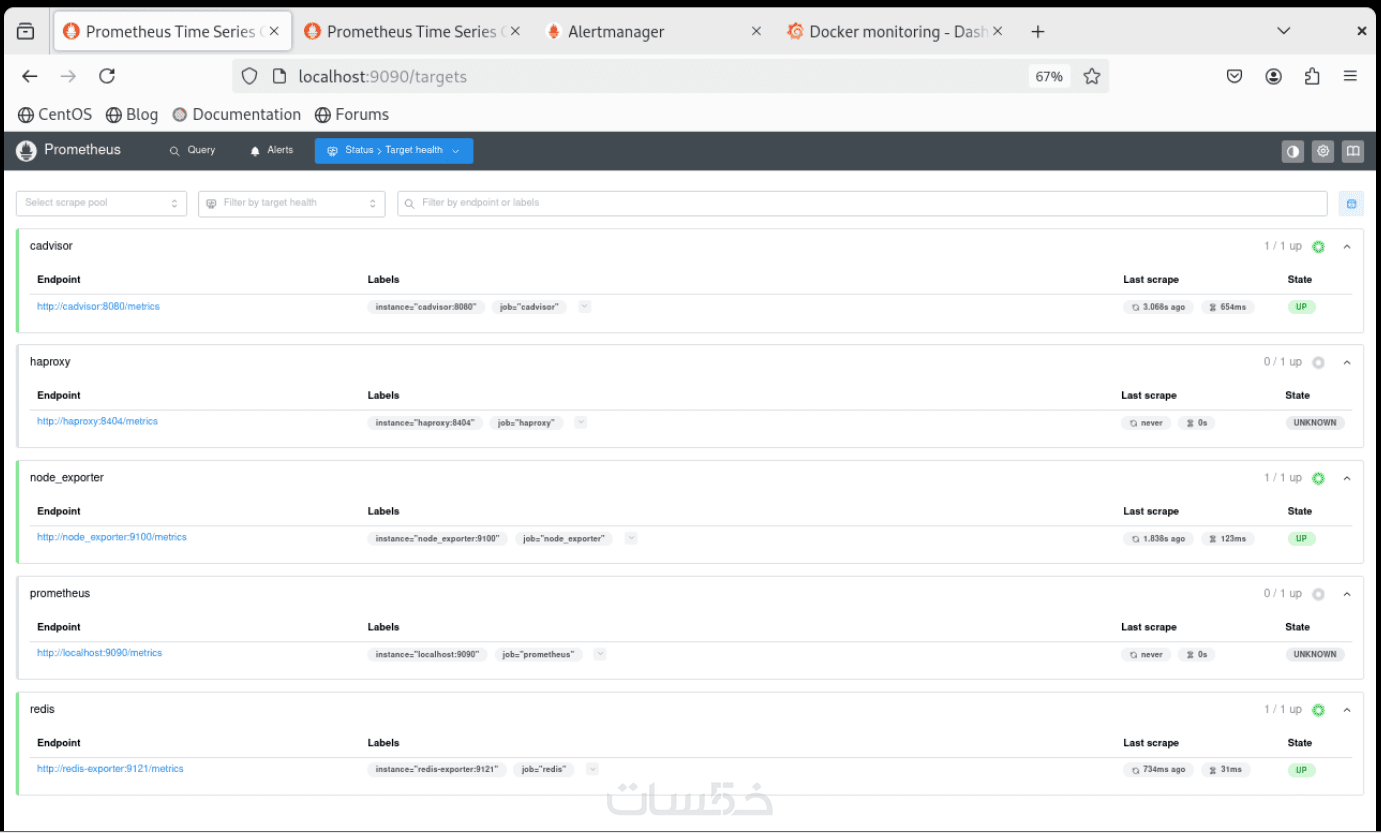Open the extensions puzzle icon

(1312, 76)
